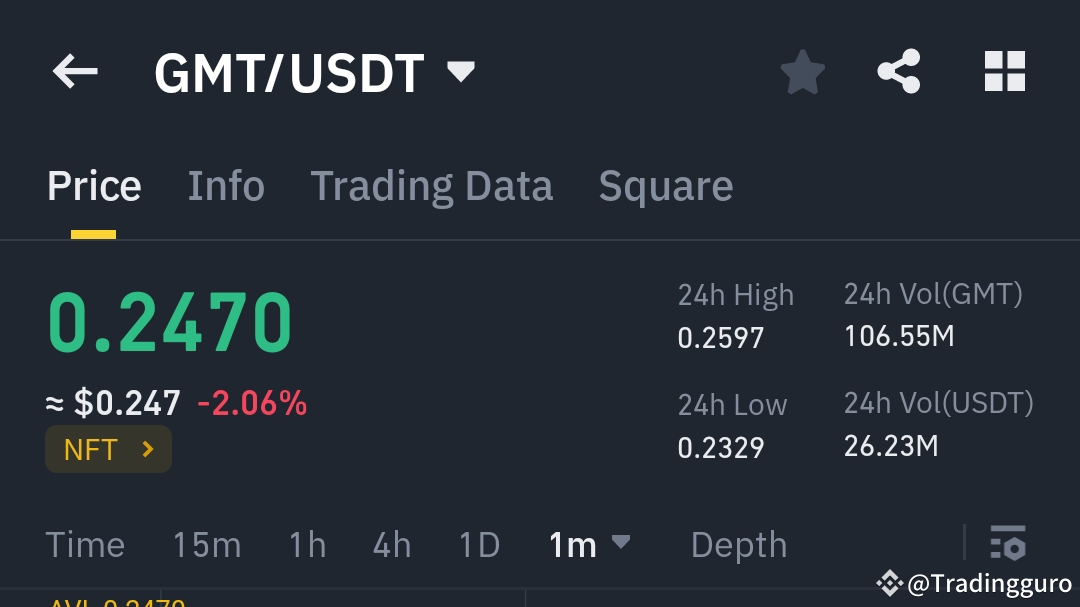This screenshot has width=1080, height=607.
Task: Switch to the Info tab
Action: (226, 185)
